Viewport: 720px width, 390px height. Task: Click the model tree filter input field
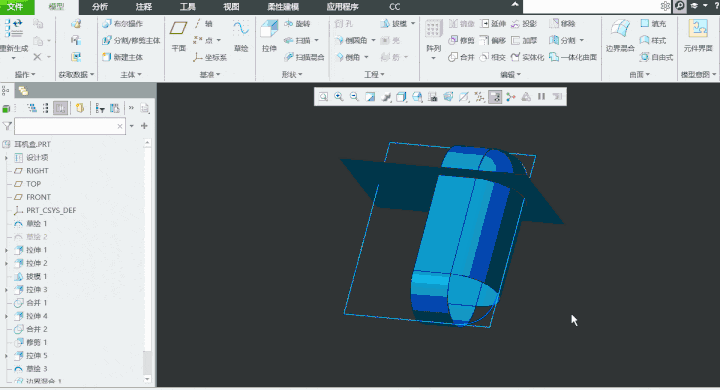70,126
